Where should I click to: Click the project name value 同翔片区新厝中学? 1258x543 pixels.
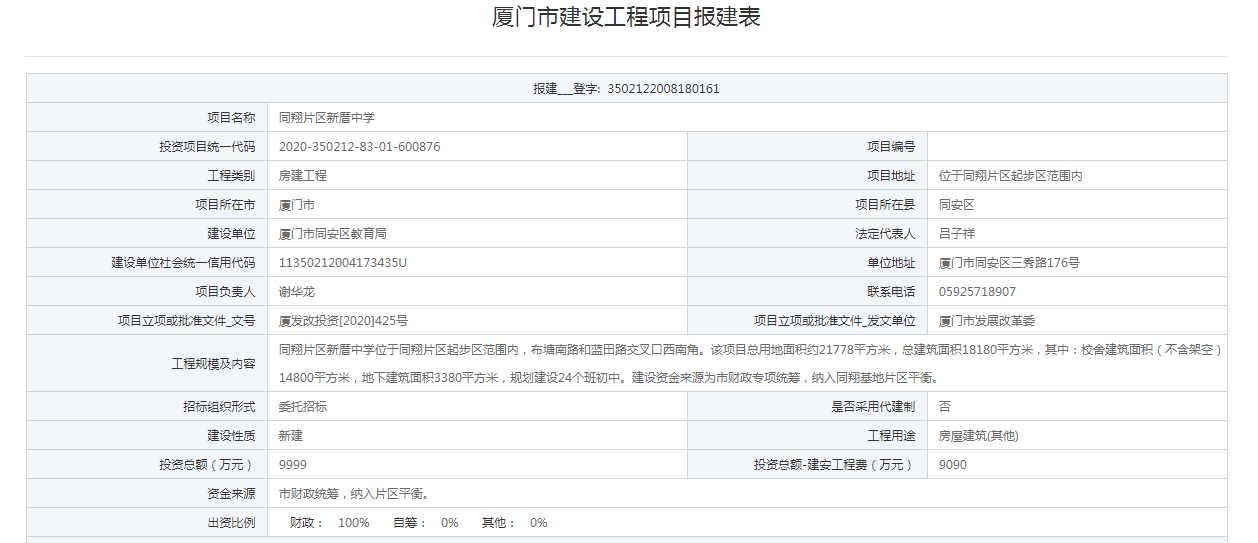(327, 118)
